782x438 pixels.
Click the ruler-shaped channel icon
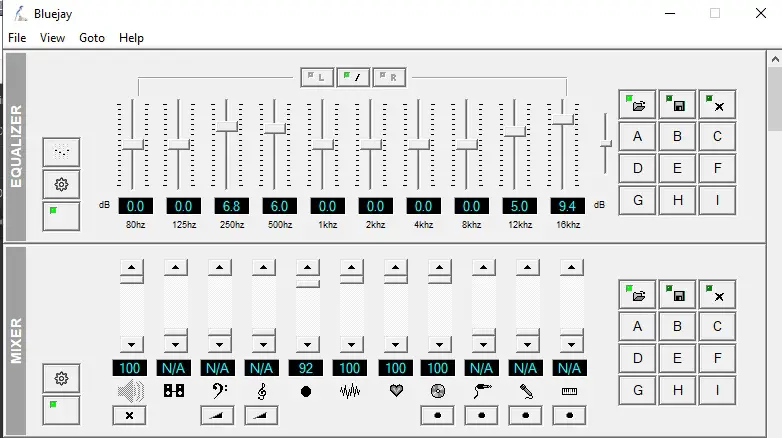point(570,392)
